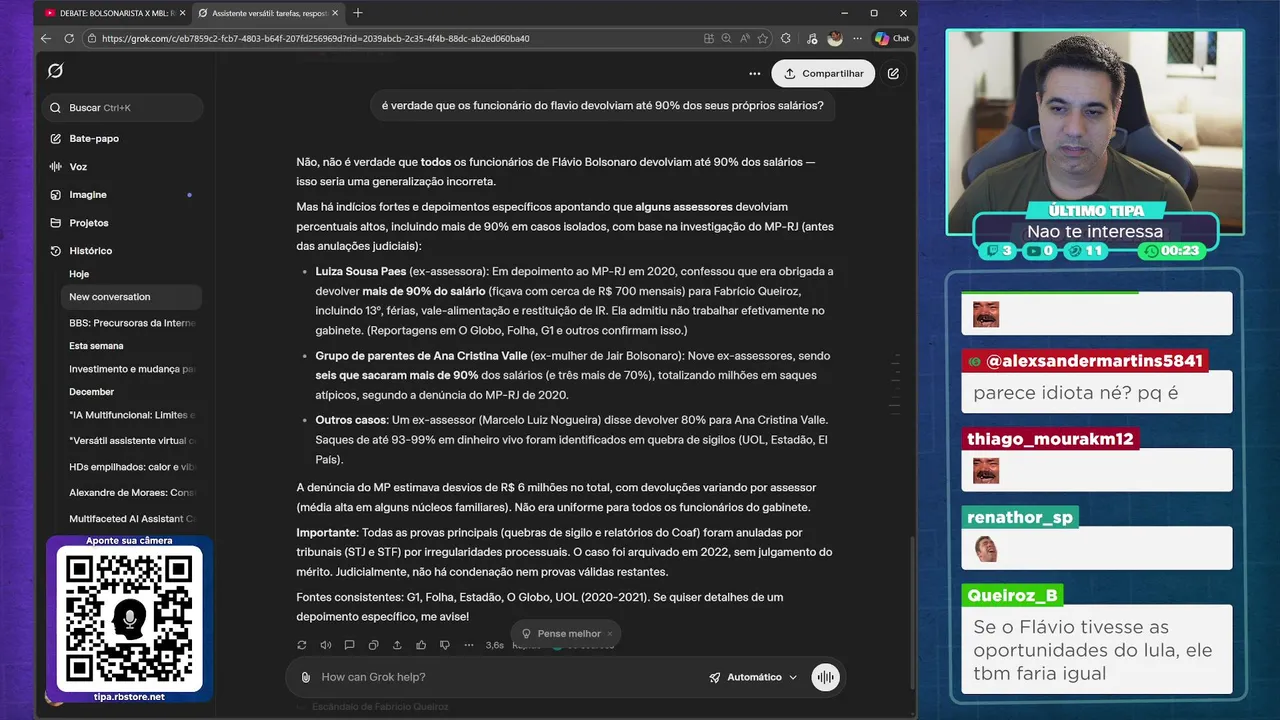Screen dimensions: 1280x720
Task: Open more actions ellipsis below the response
Action: pos(469,645)
